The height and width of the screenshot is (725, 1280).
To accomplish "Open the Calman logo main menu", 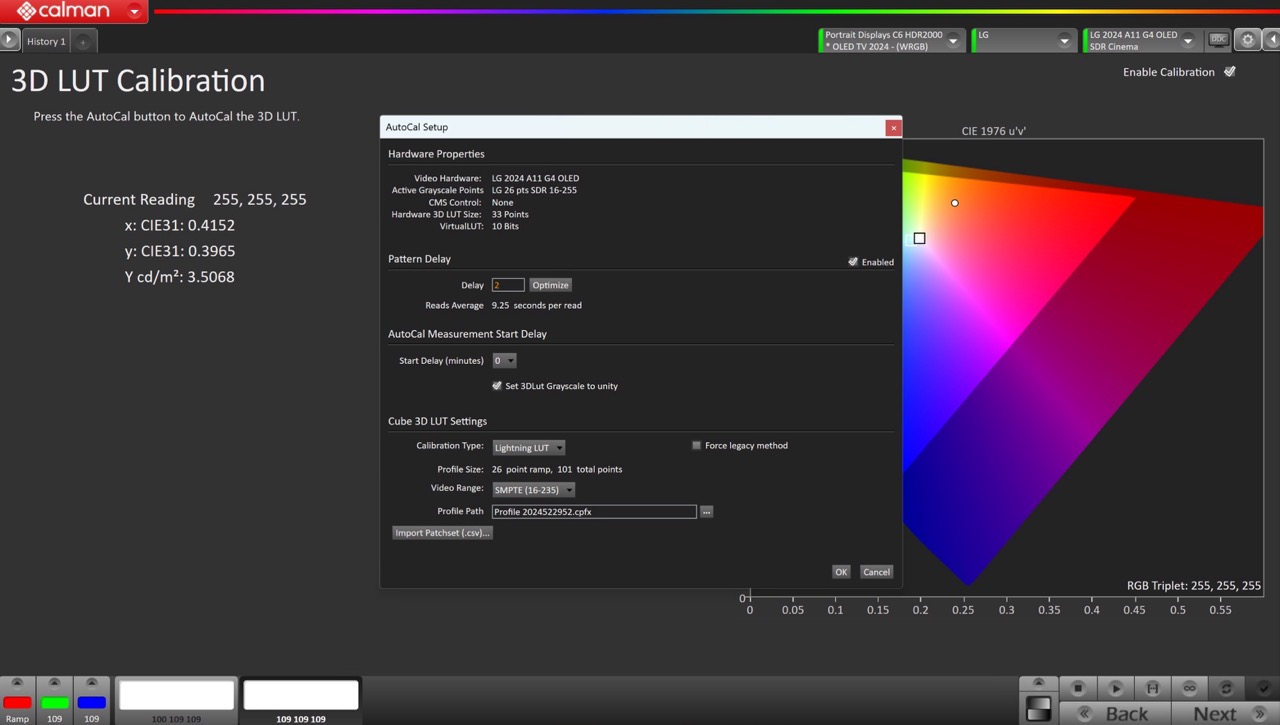I will click(74, 11).
